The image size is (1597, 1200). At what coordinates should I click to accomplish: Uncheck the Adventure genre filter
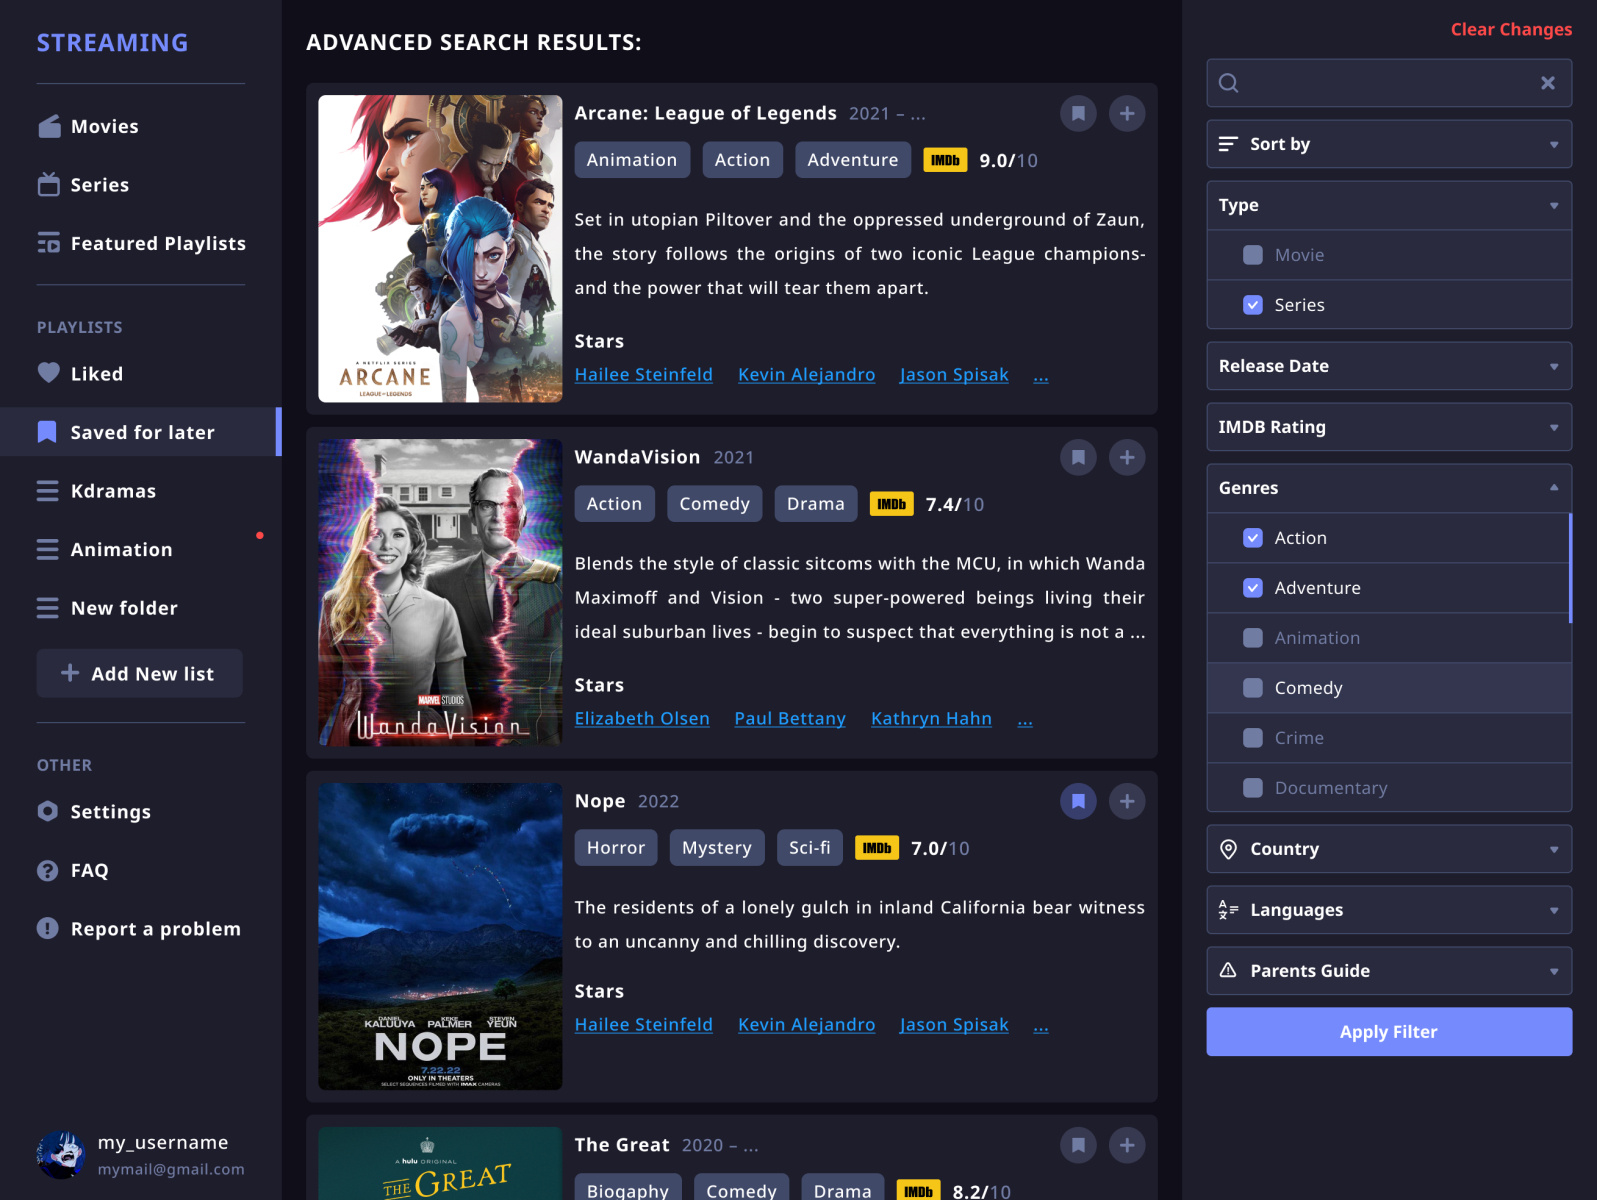coord(1253,588)
